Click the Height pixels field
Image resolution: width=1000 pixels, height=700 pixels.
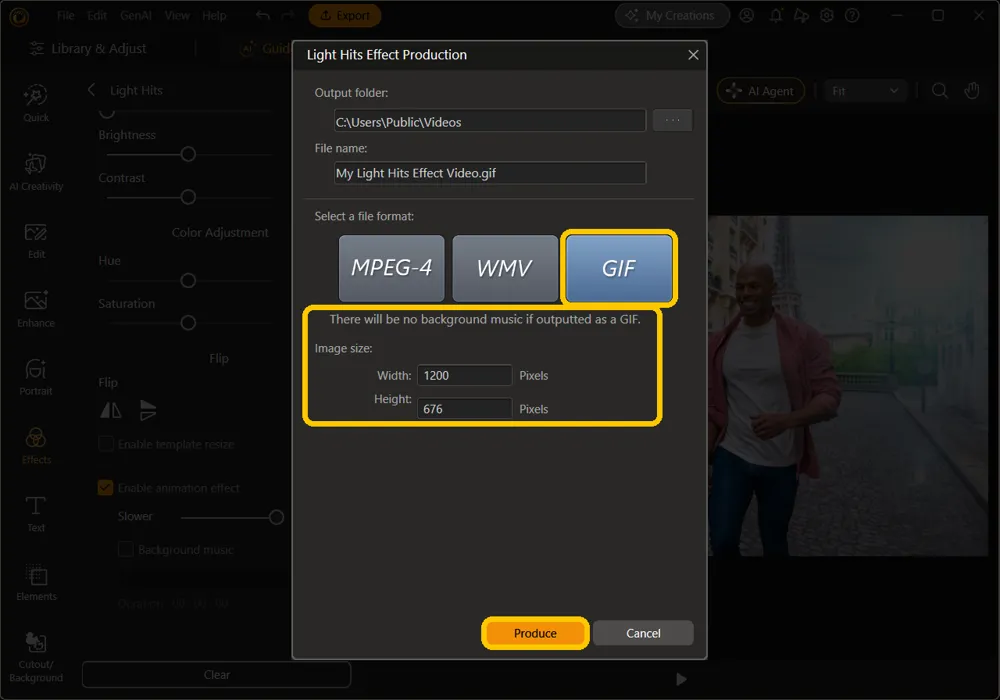pos(464,409)
